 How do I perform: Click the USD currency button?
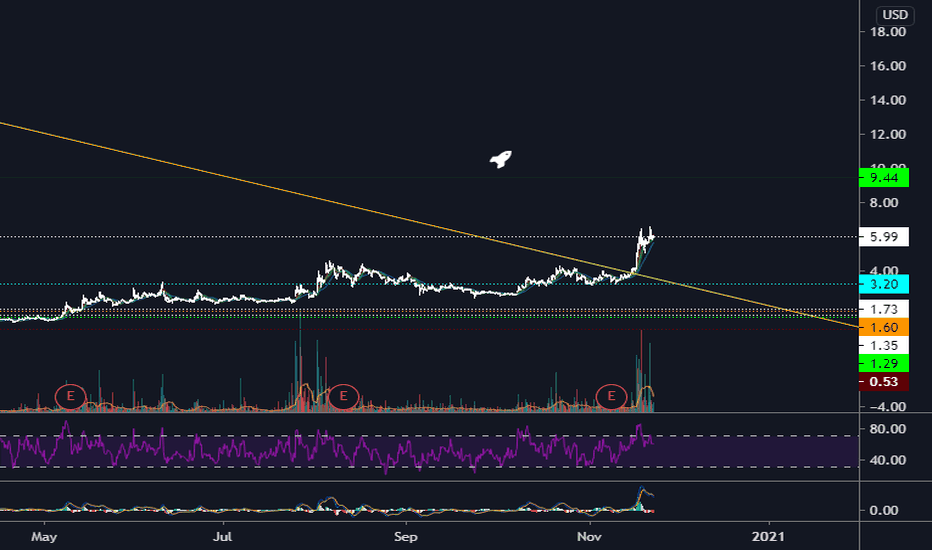point(895,15)
